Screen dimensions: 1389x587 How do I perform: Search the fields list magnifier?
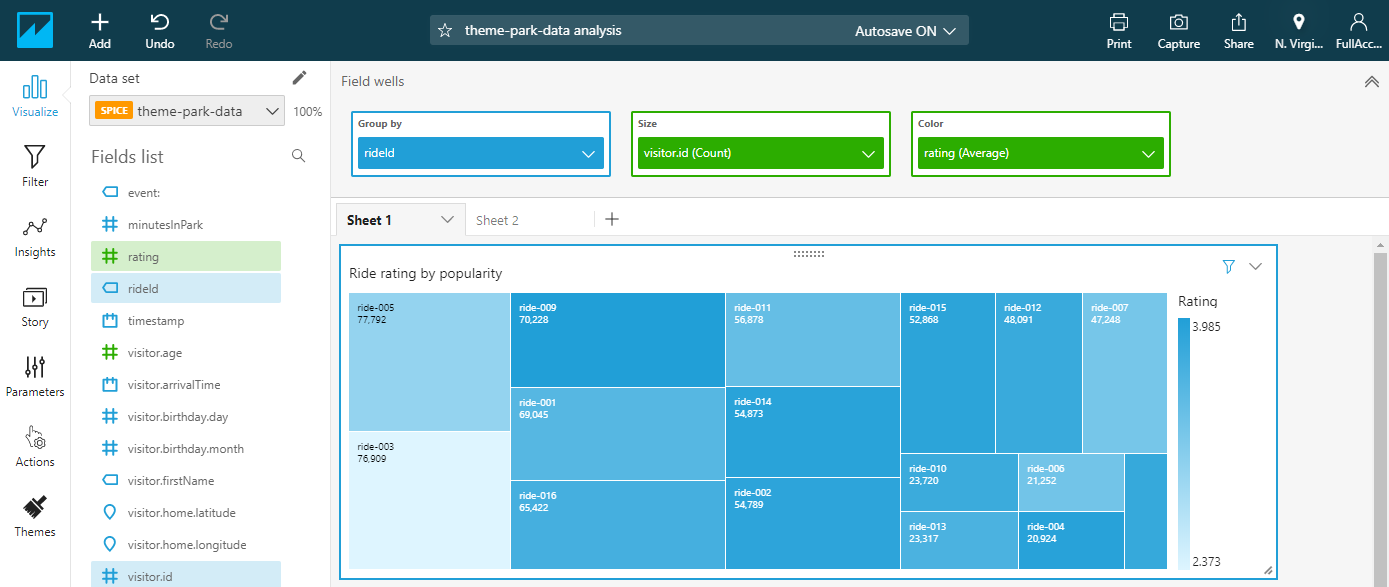tap(298, 156)
